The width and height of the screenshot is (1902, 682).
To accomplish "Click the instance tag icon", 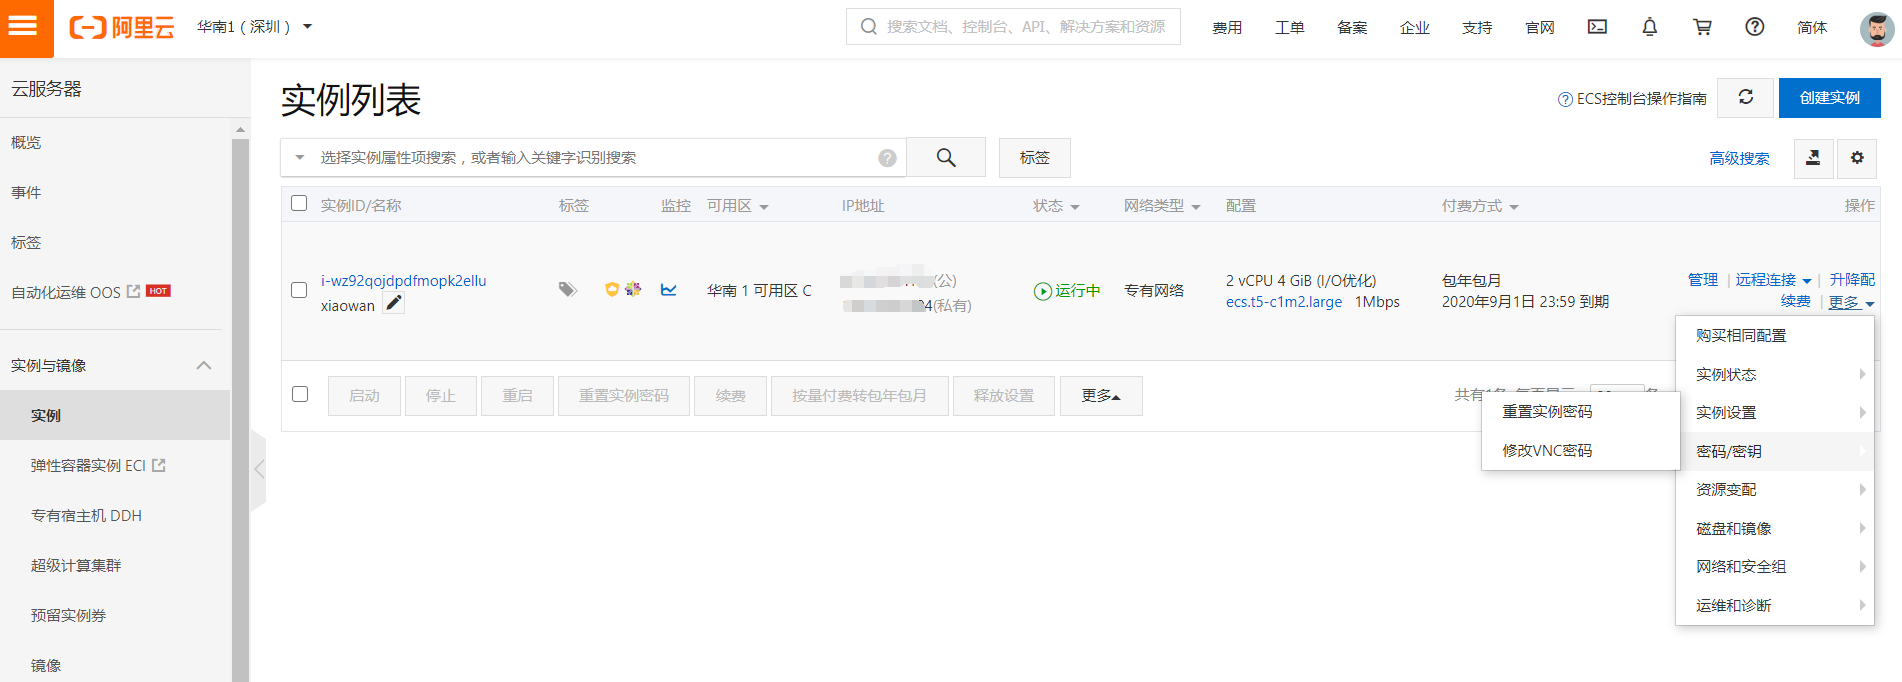I will point(567,290).
